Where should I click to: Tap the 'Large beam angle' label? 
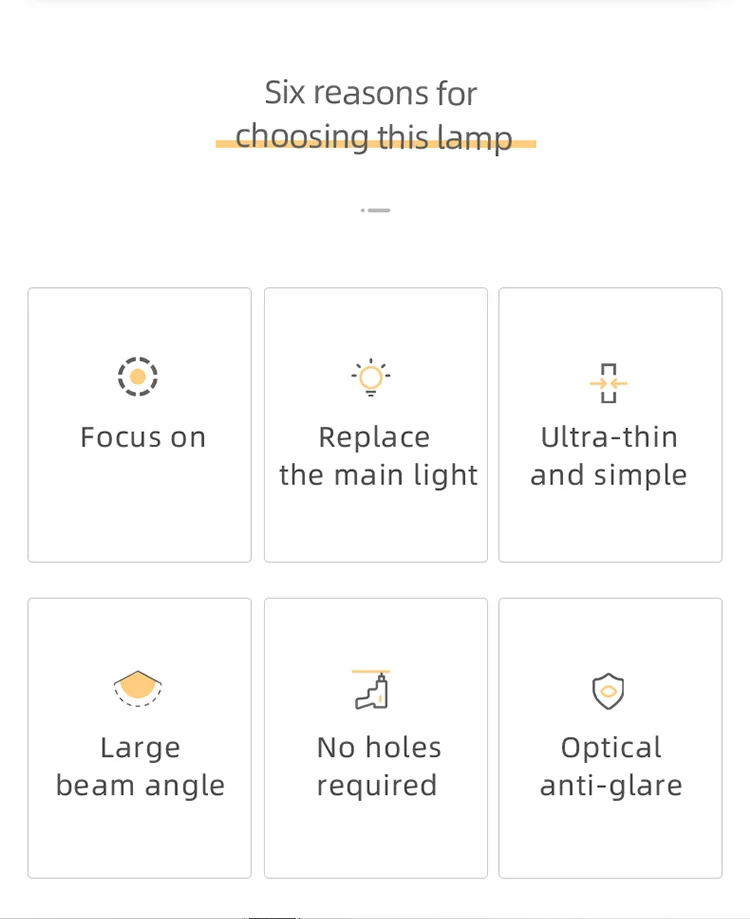[x=140, y=766]
